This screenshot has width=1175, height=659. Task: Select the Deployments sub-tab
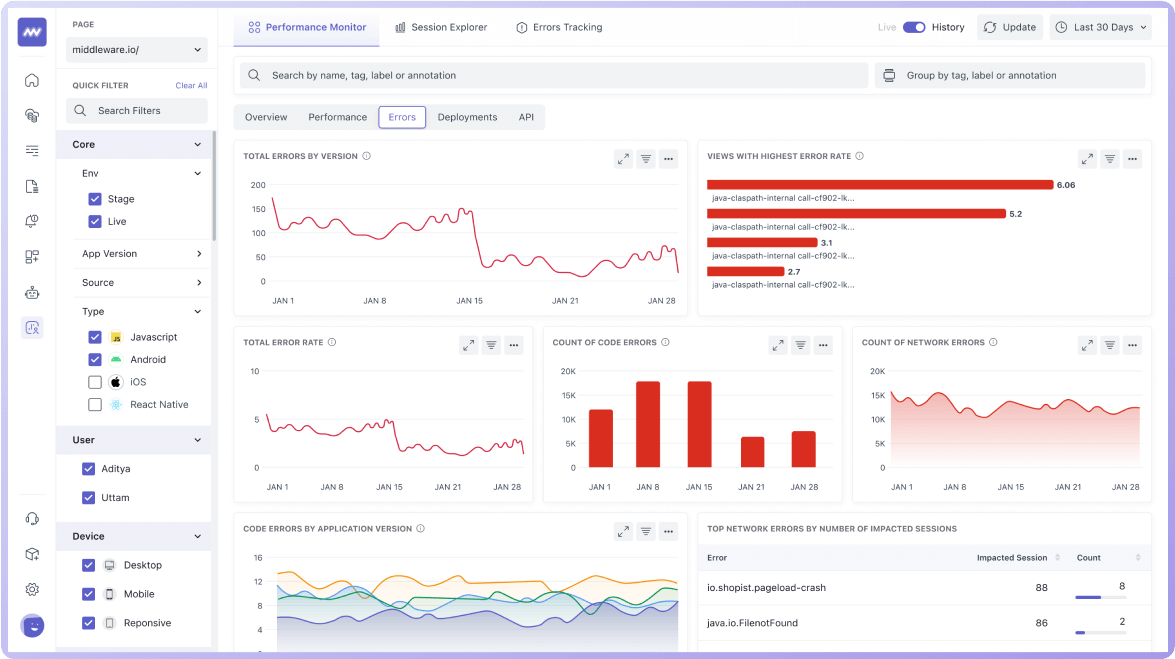click(467, 117)
